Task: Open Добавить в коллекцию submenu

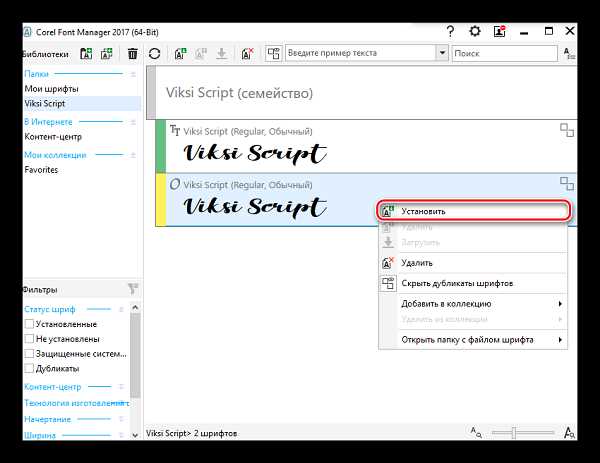Action: pyautogui.click(x=473, y=304)
